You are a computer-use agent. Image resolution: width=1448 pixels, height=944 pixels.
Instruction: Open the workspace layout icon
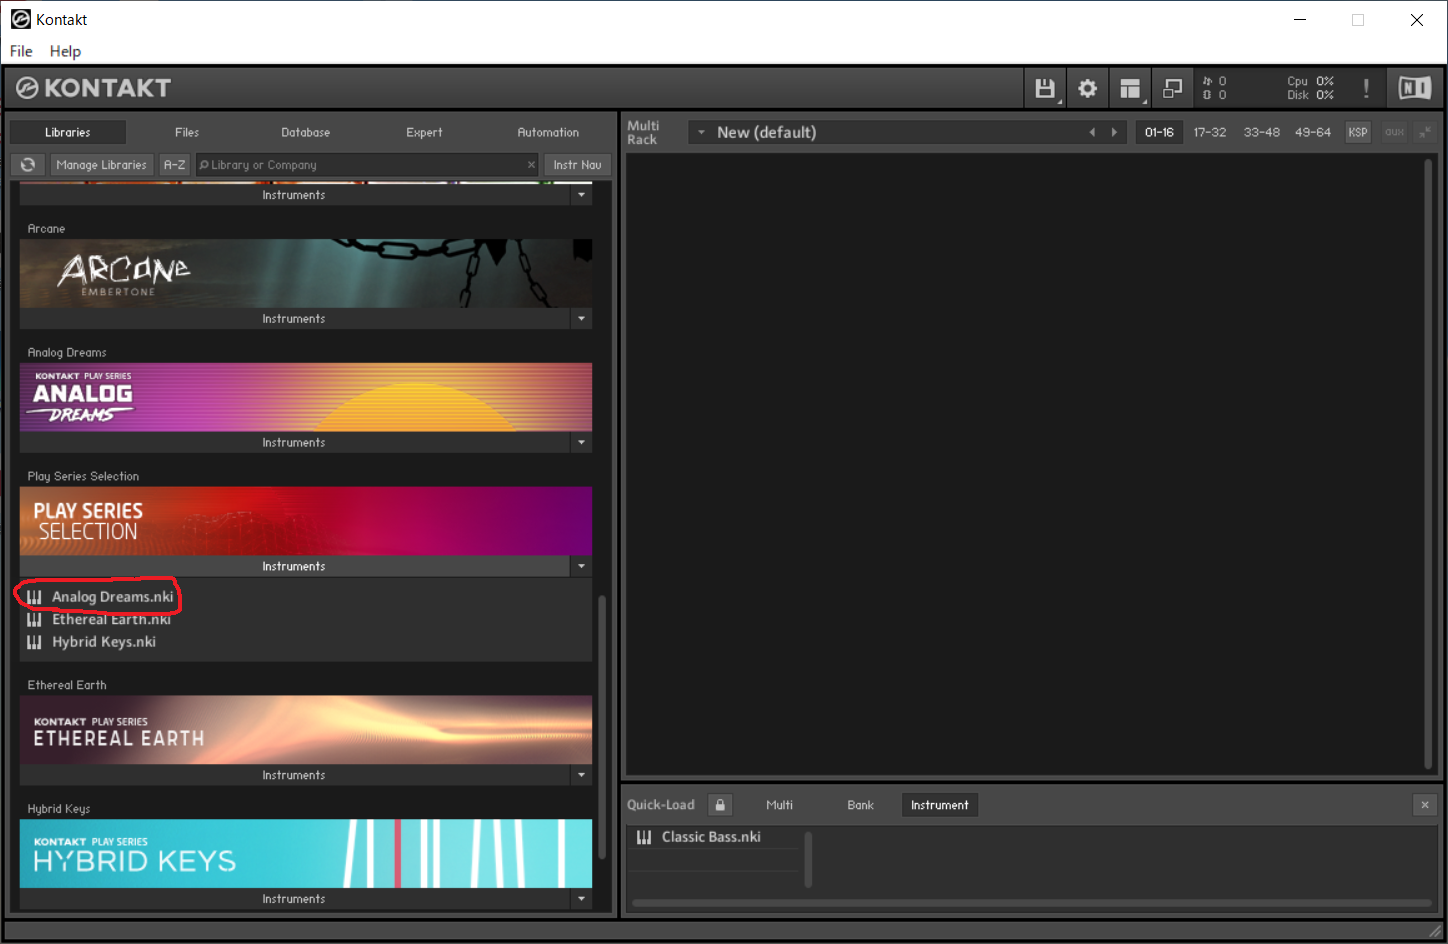1130,89
